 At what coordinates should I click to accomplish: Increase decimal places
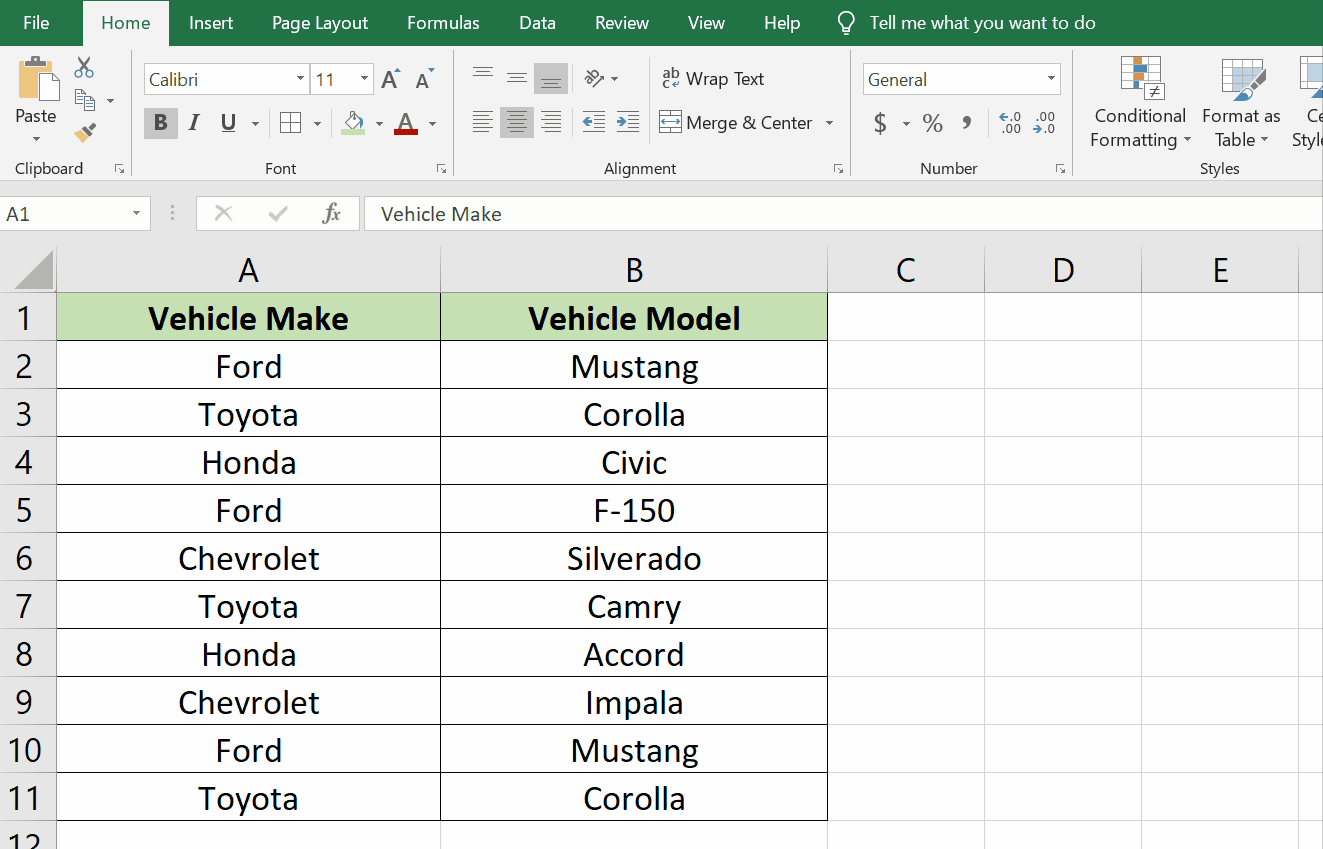click(1010, 123)
